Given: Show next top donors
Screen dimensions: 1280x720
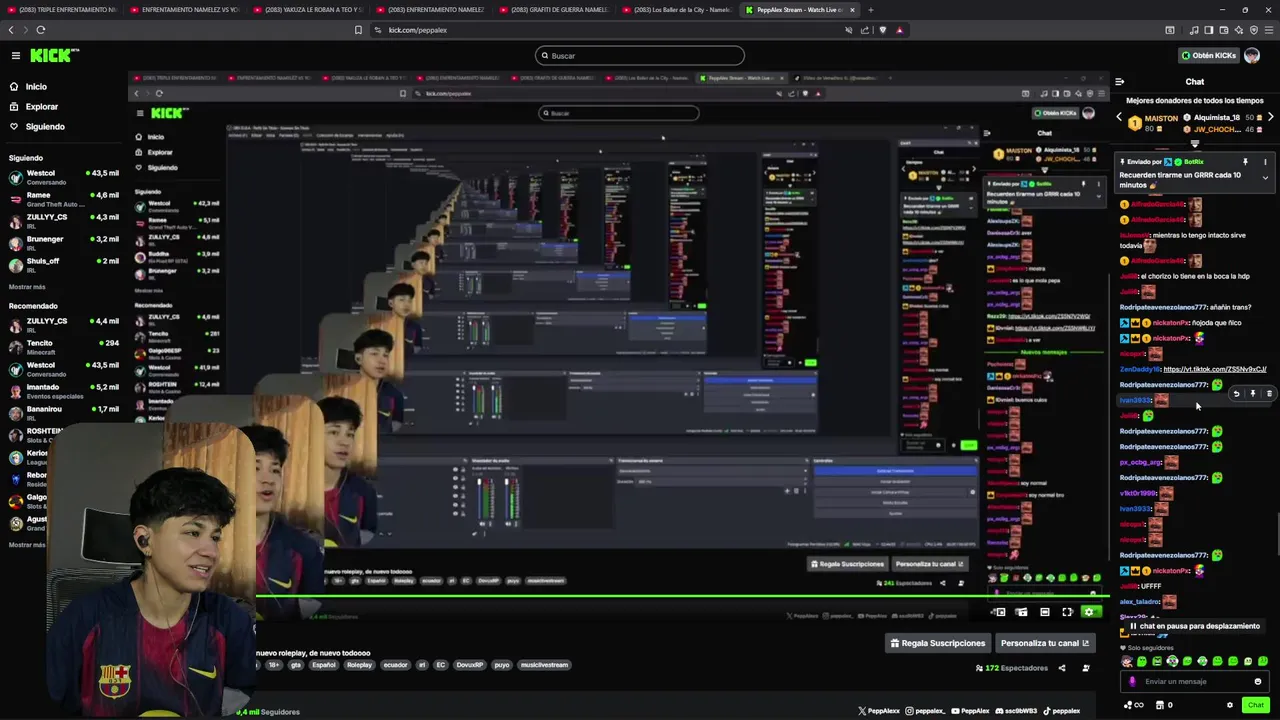Looking at the screenshot, I should click(x=1270, y=118).
